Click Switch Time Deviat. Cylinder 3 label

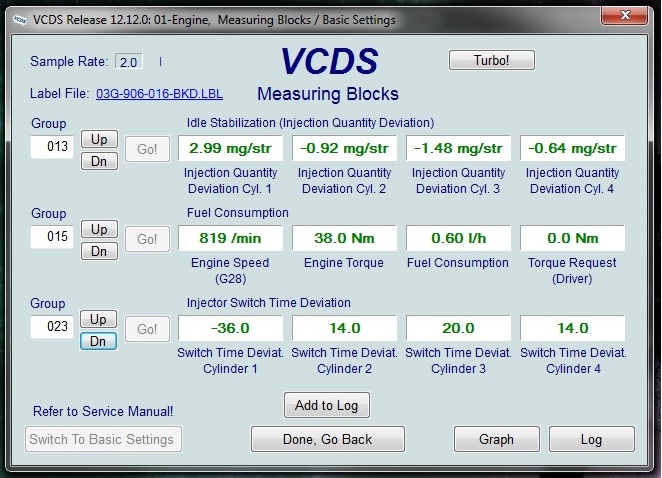pyautogui.click(x=459, y=361)
